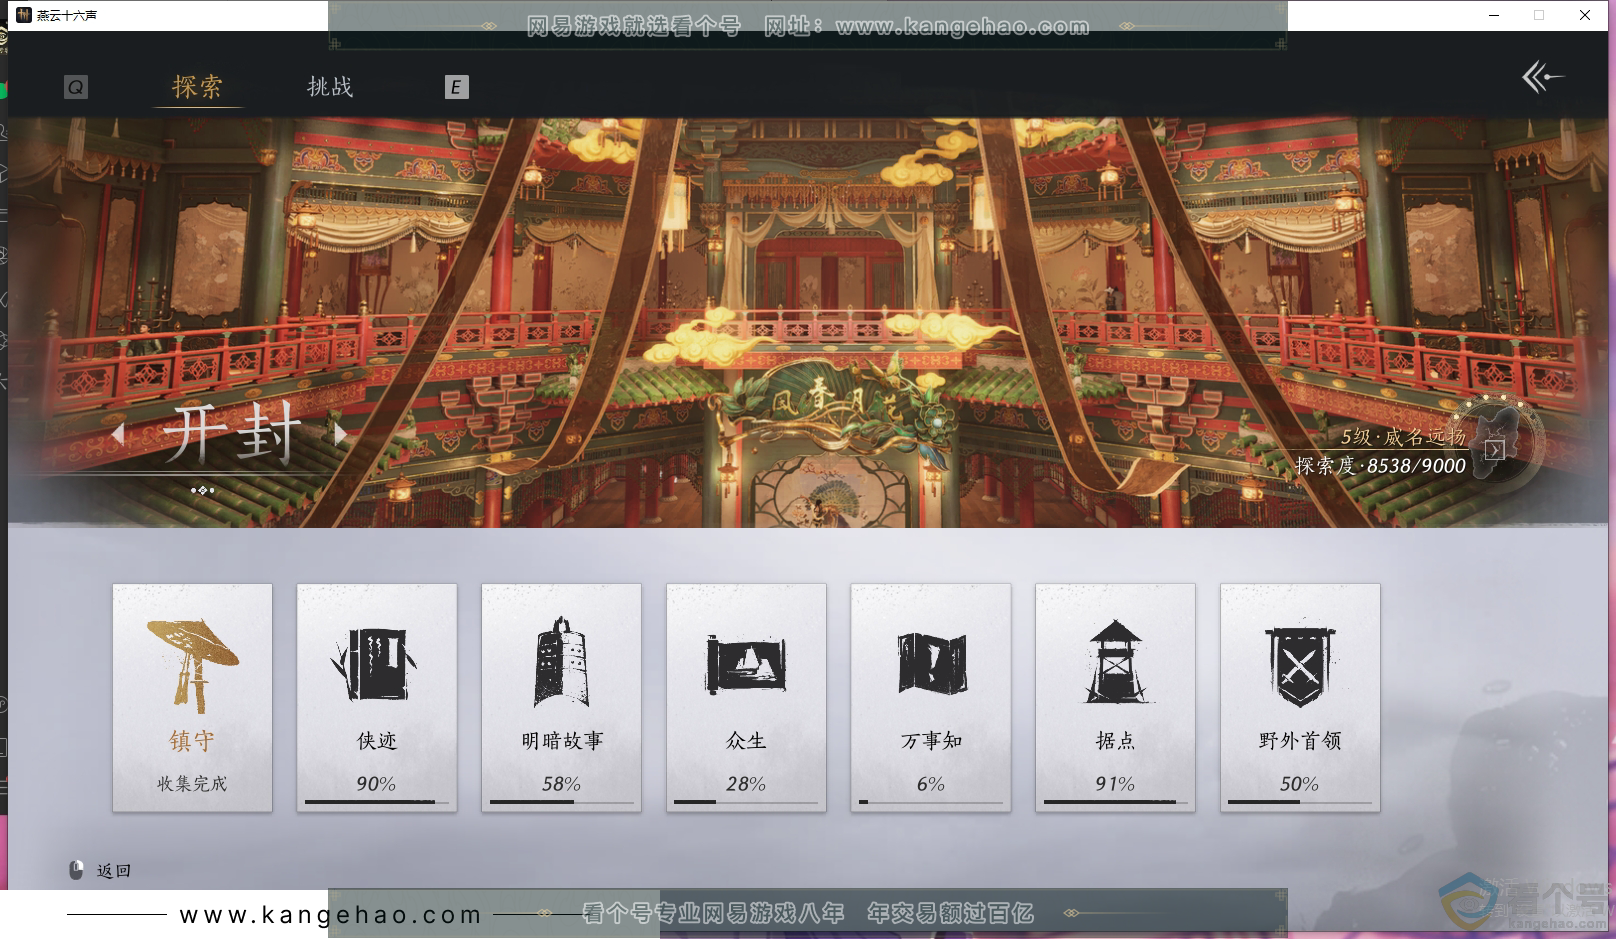Click the 侠迹 90% progress bar
This screenshot has width=1616, height=939.
point(377,802)
